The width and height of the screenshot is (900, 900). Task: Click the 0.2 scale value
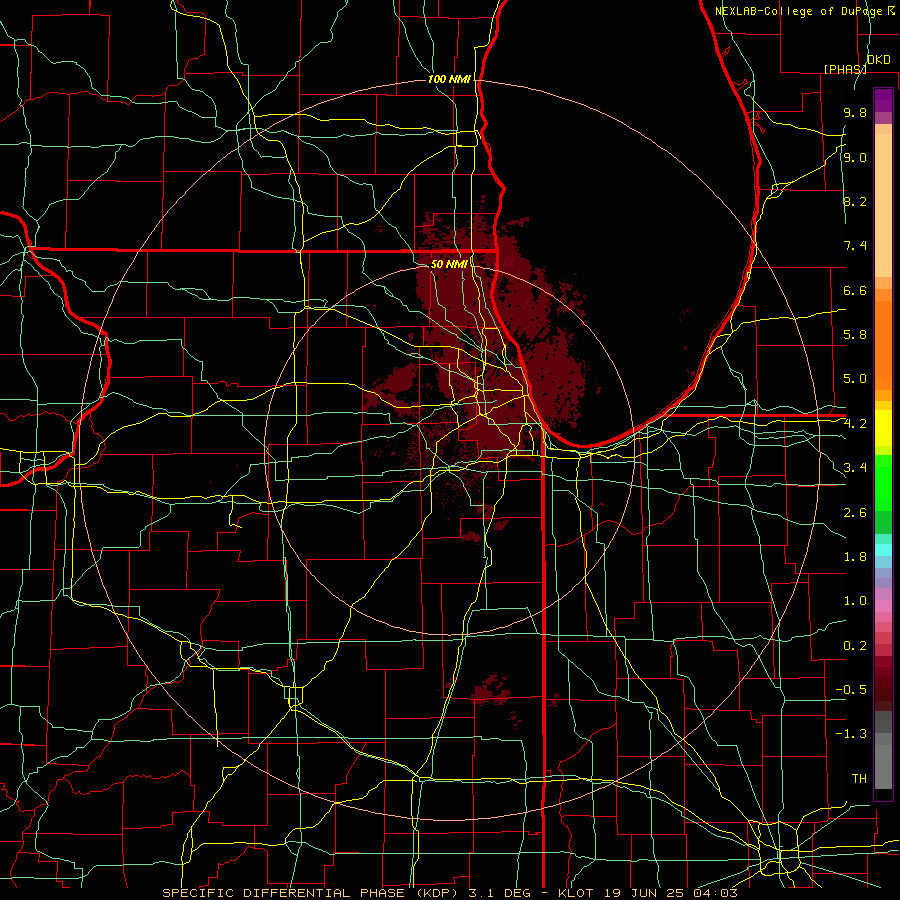click(x=855, y=646)
